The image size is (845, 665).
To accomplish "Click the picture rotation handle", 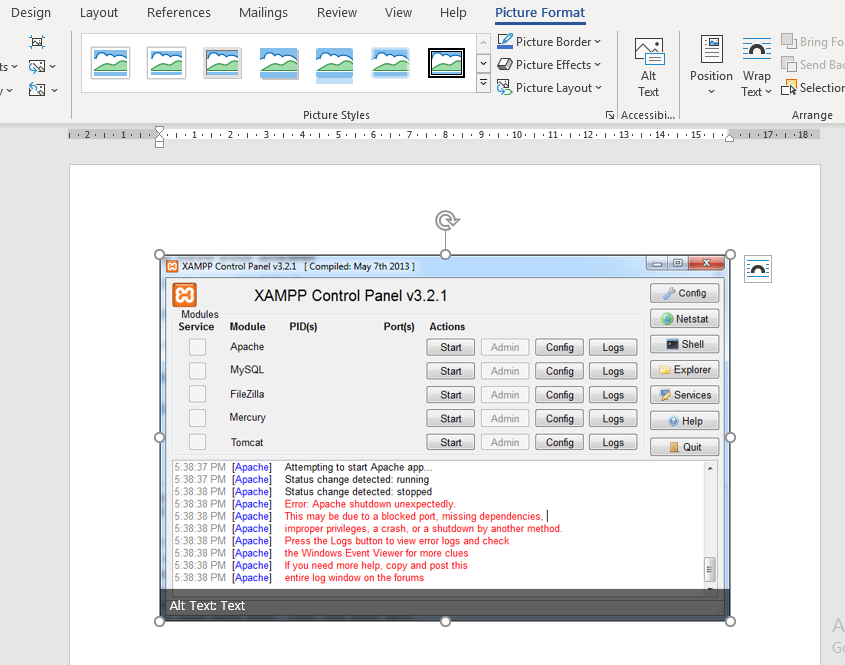I will click(446, 220).
